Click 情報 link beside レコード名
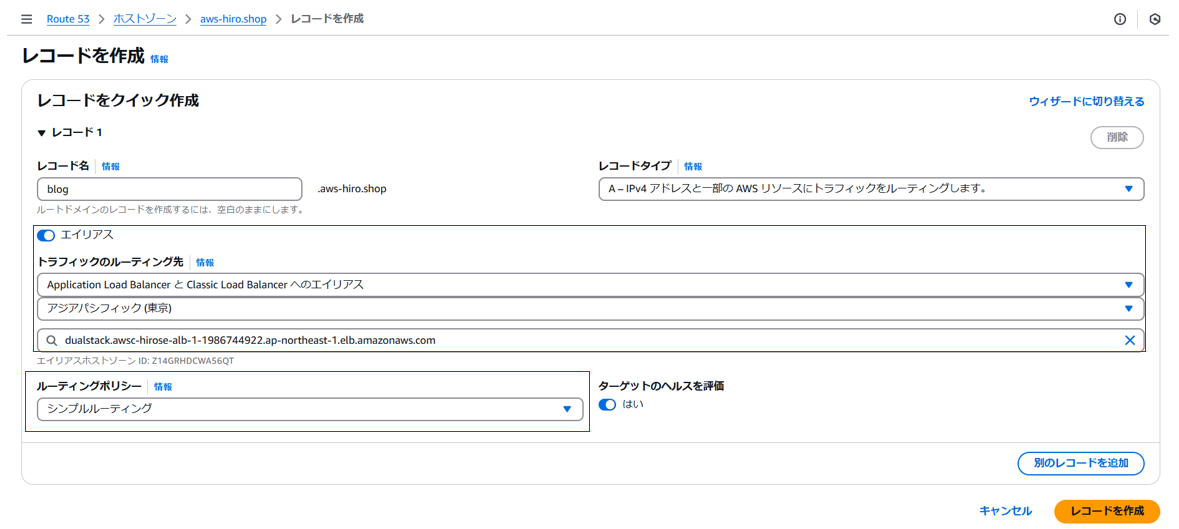1179x529 pixels. click(111, 166)
